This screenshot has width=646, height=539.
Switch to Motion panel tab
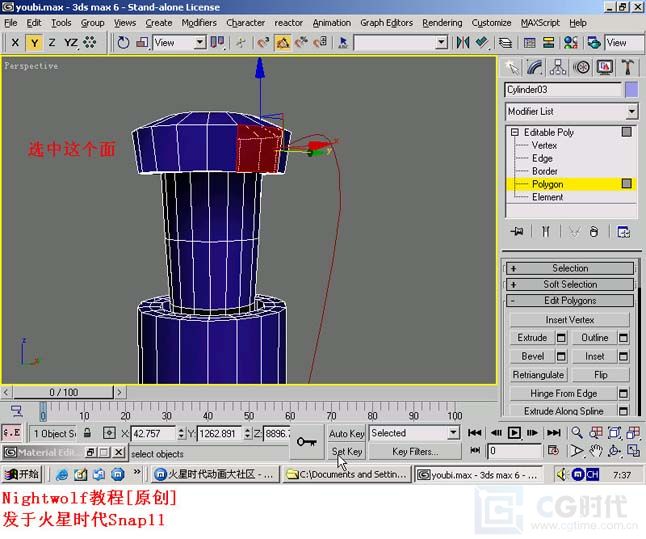tap(581, 67)
